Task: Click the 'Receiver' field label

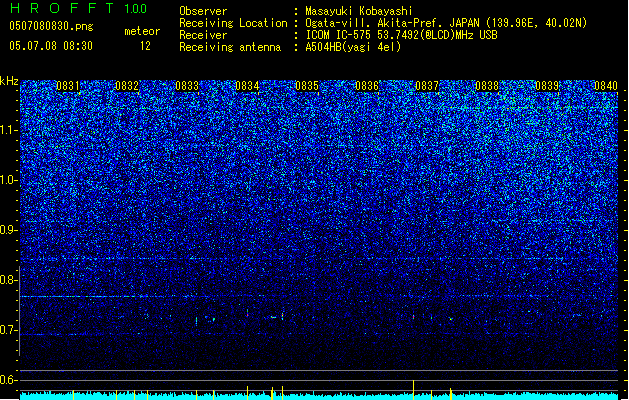Action: tap(203, 35)
